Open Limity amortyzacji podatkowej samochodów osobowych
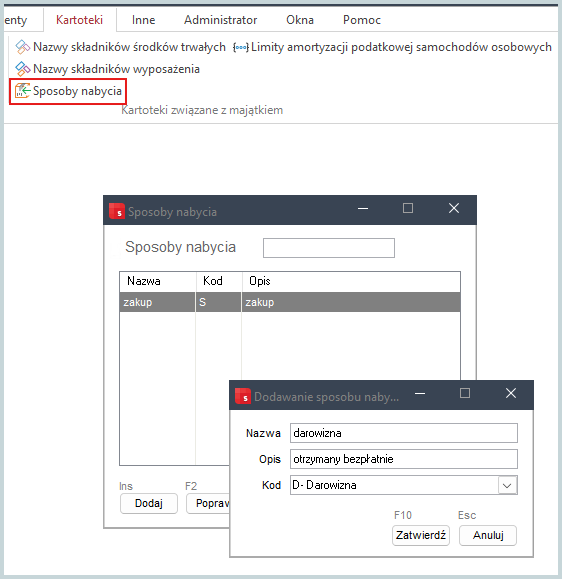562x579 pixels. (x=392, y=47)
